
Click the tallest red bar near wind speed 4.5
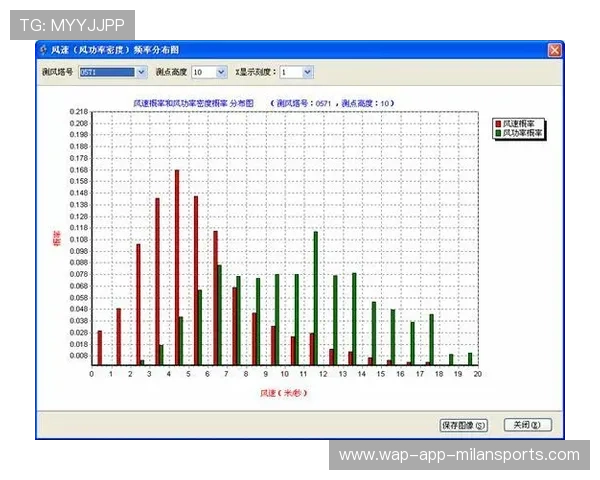coord(177,267)
